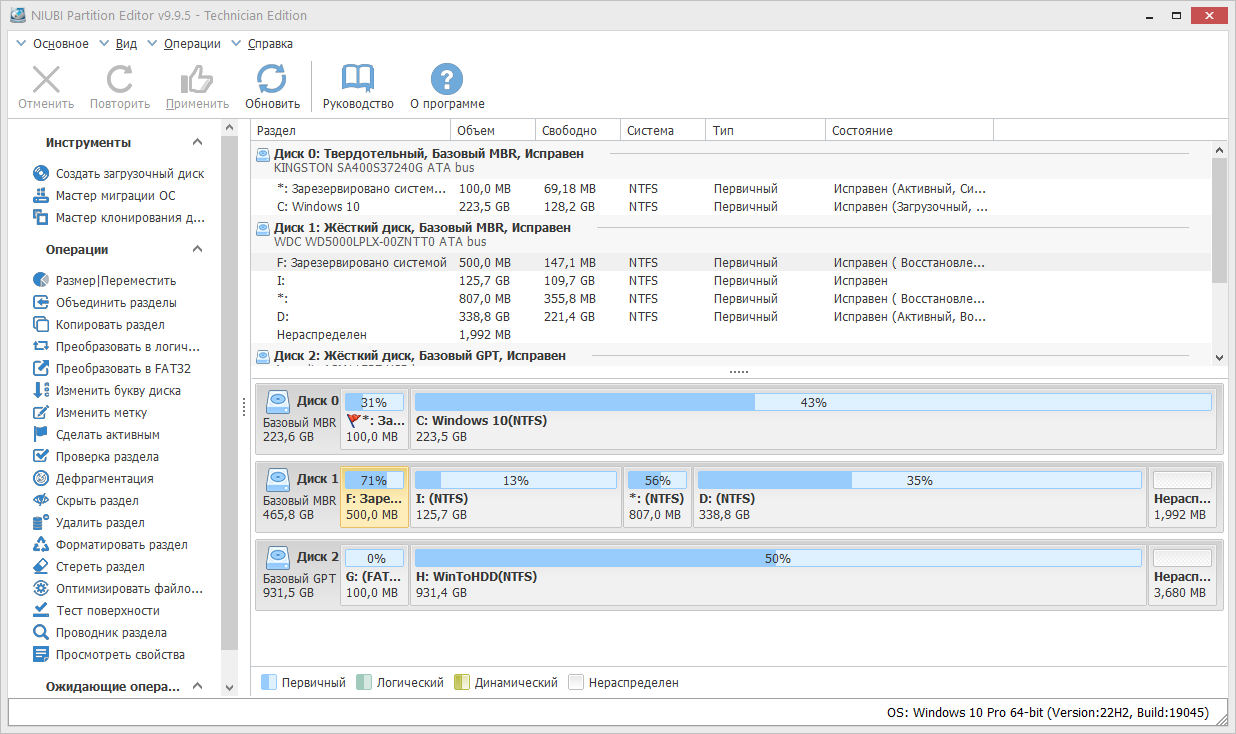Click the Удалить раздел icon
Viewport: 1236px width, 734px height.
point(41,523)
